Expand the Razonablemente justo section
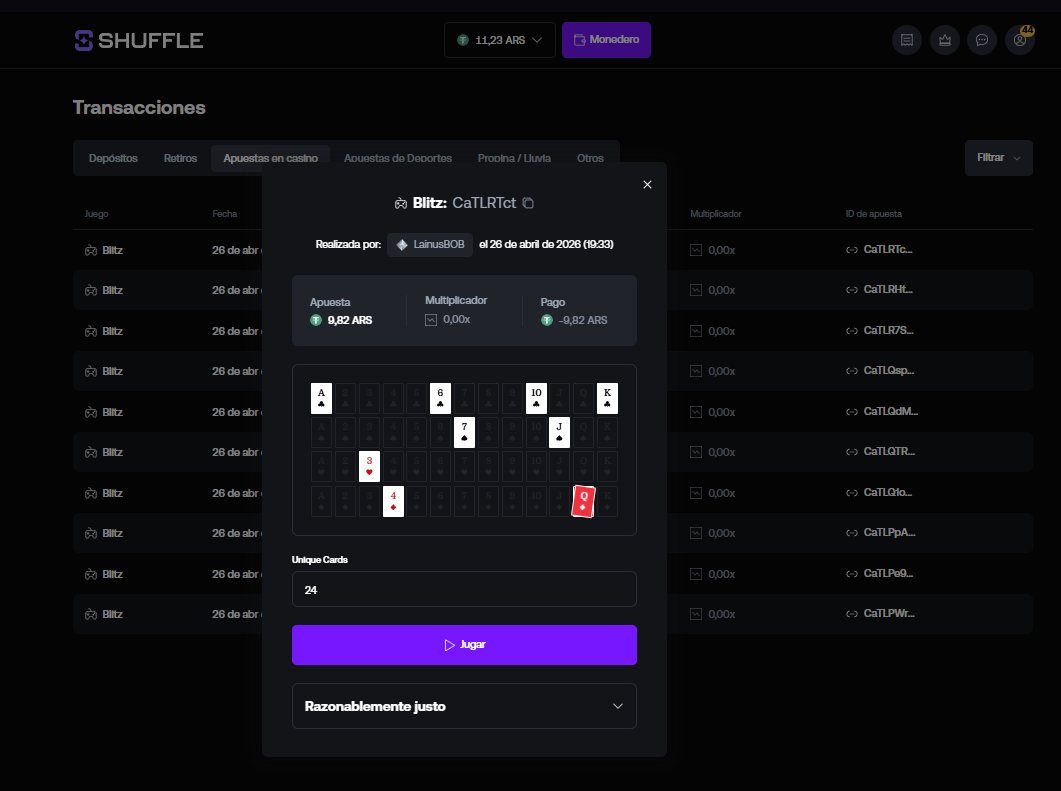The height and width of the screenshot is (791, 1061). click(464, 706)
